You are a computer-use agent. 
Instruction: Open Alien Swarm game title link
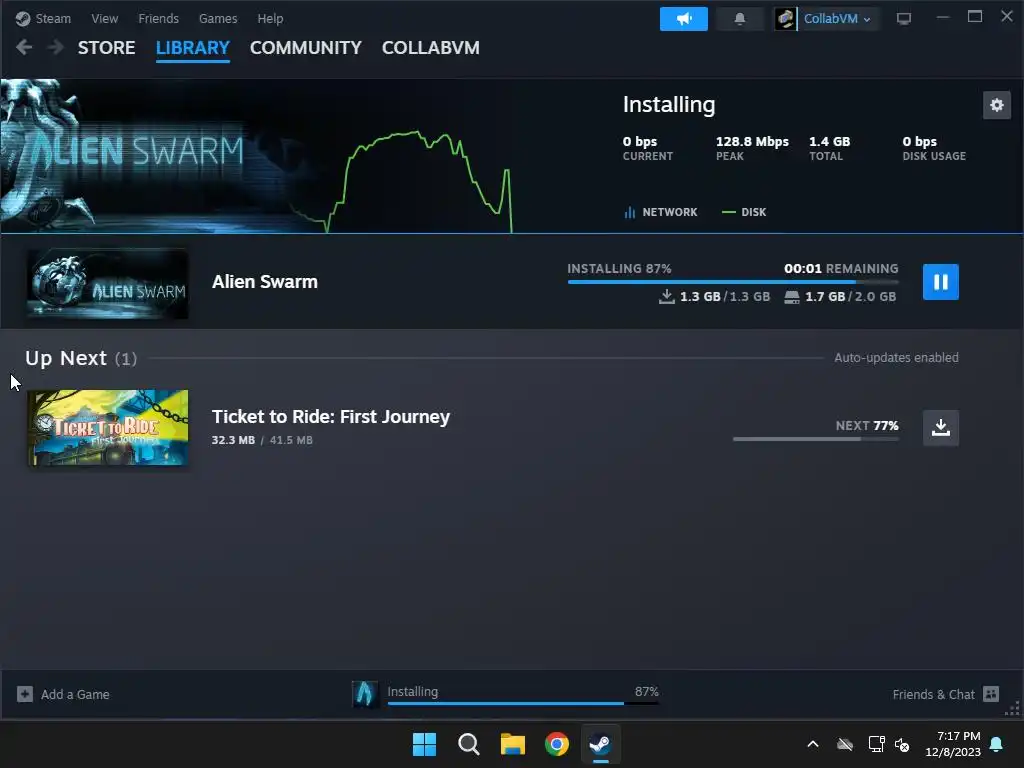[264, 281]
